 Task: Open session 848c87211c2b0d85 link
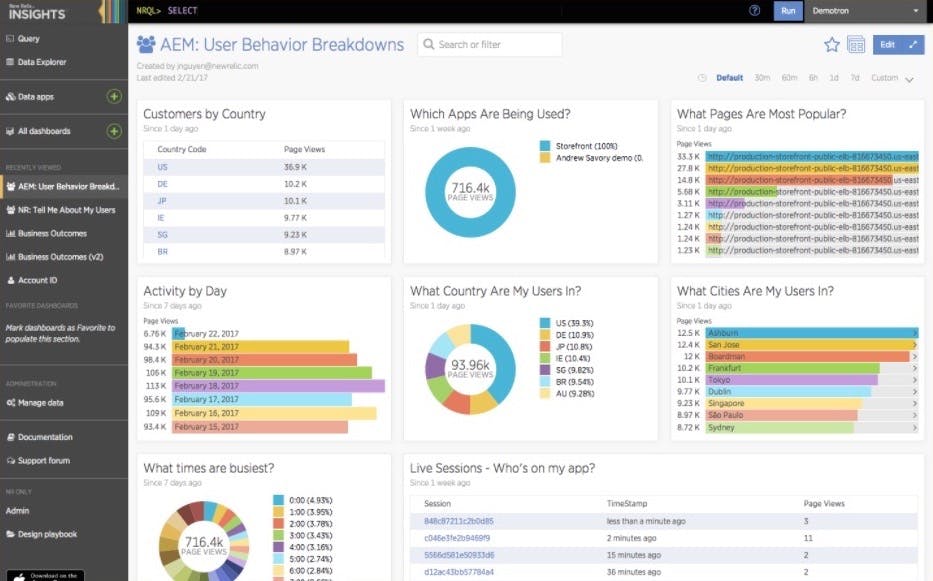[x=459, y=521]
